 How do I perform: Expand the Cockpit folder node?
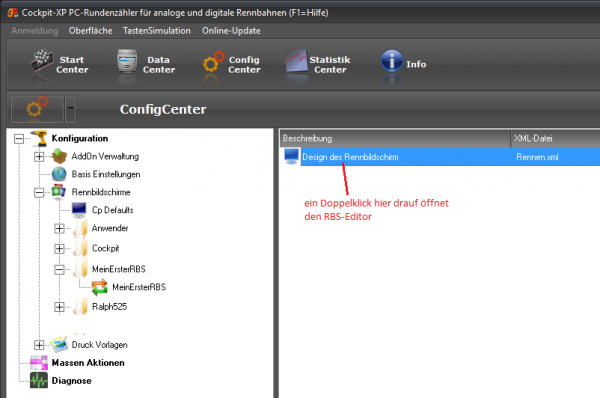[59, 249]
